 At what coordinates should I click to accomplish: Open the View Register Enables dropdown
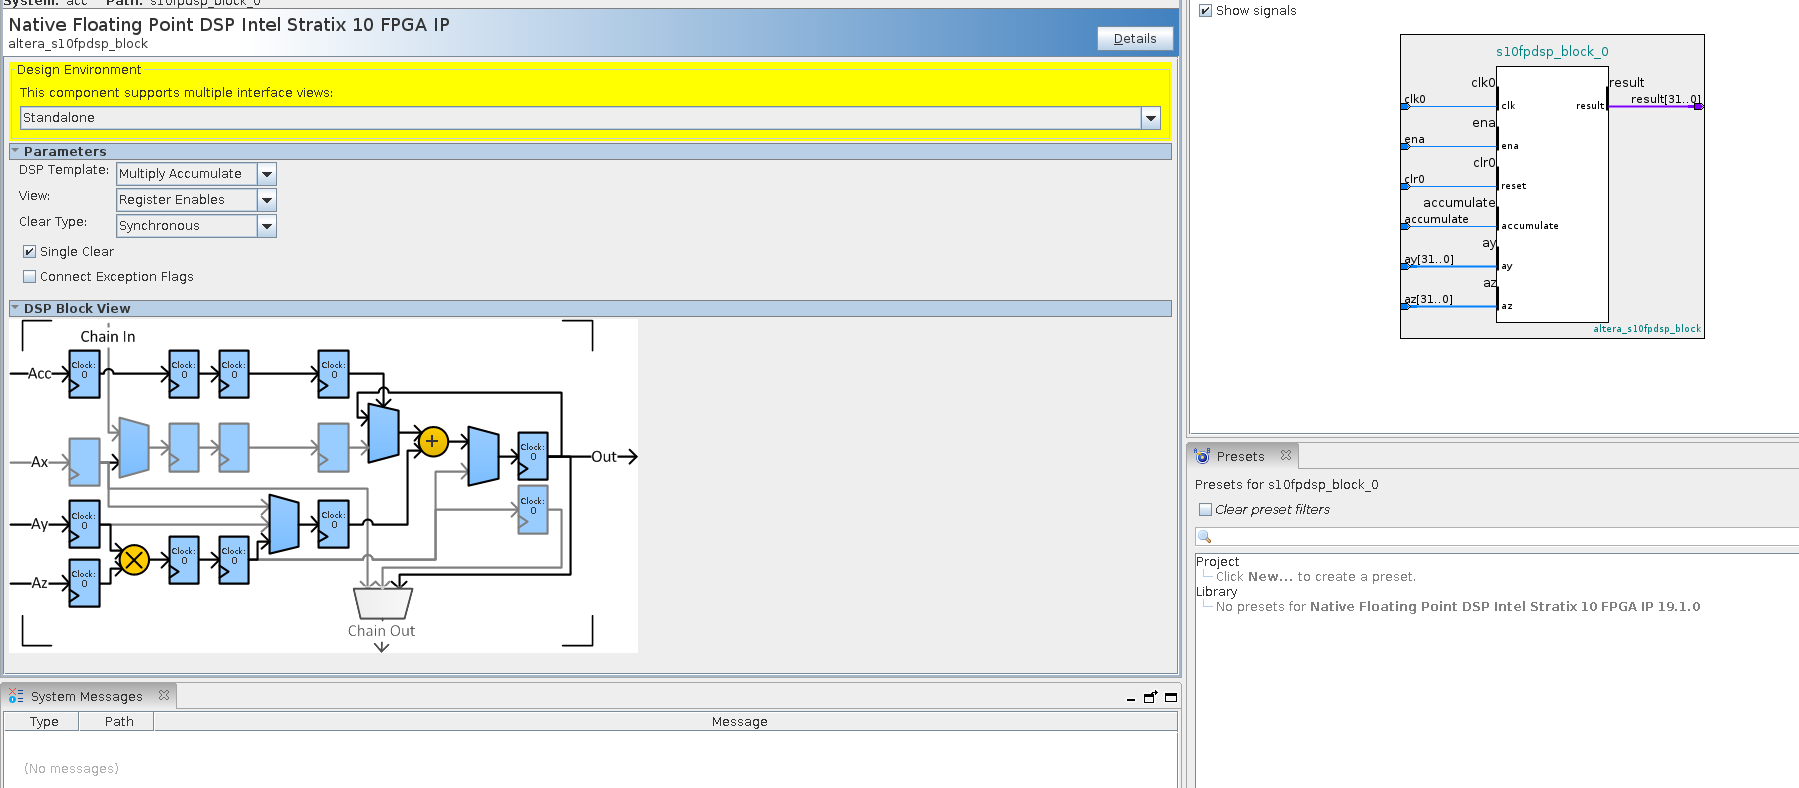267,200
